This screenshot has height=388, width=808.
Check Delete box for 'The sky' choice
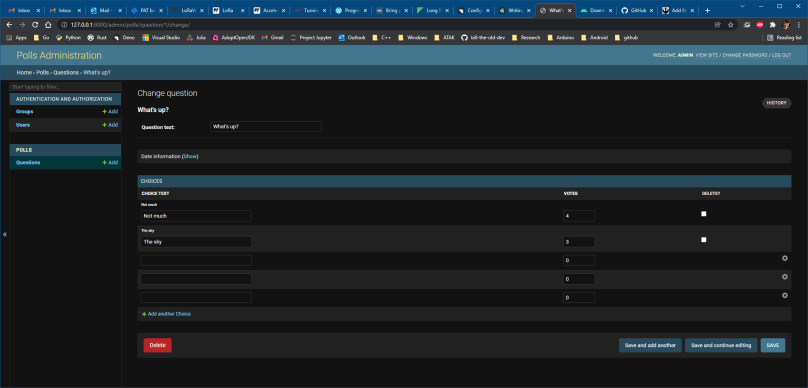[704, 240]
